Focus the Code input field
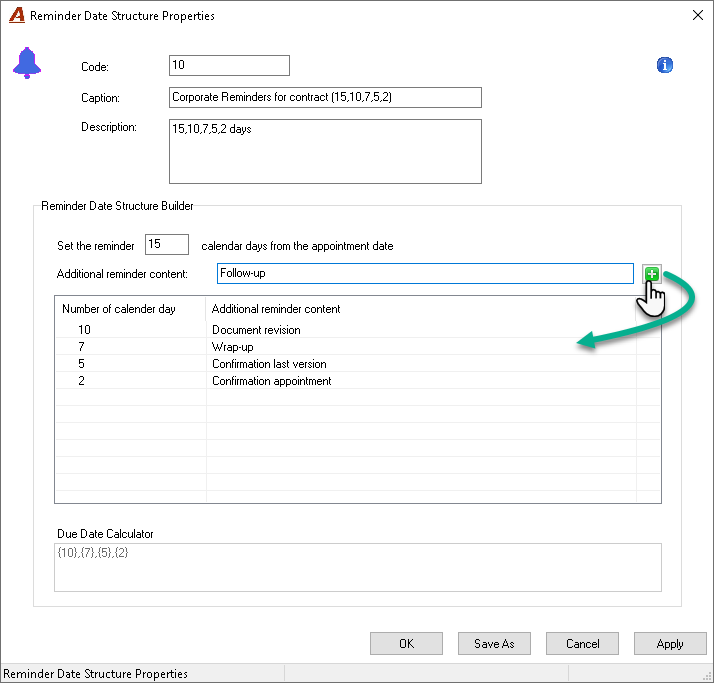 [229, 65]
